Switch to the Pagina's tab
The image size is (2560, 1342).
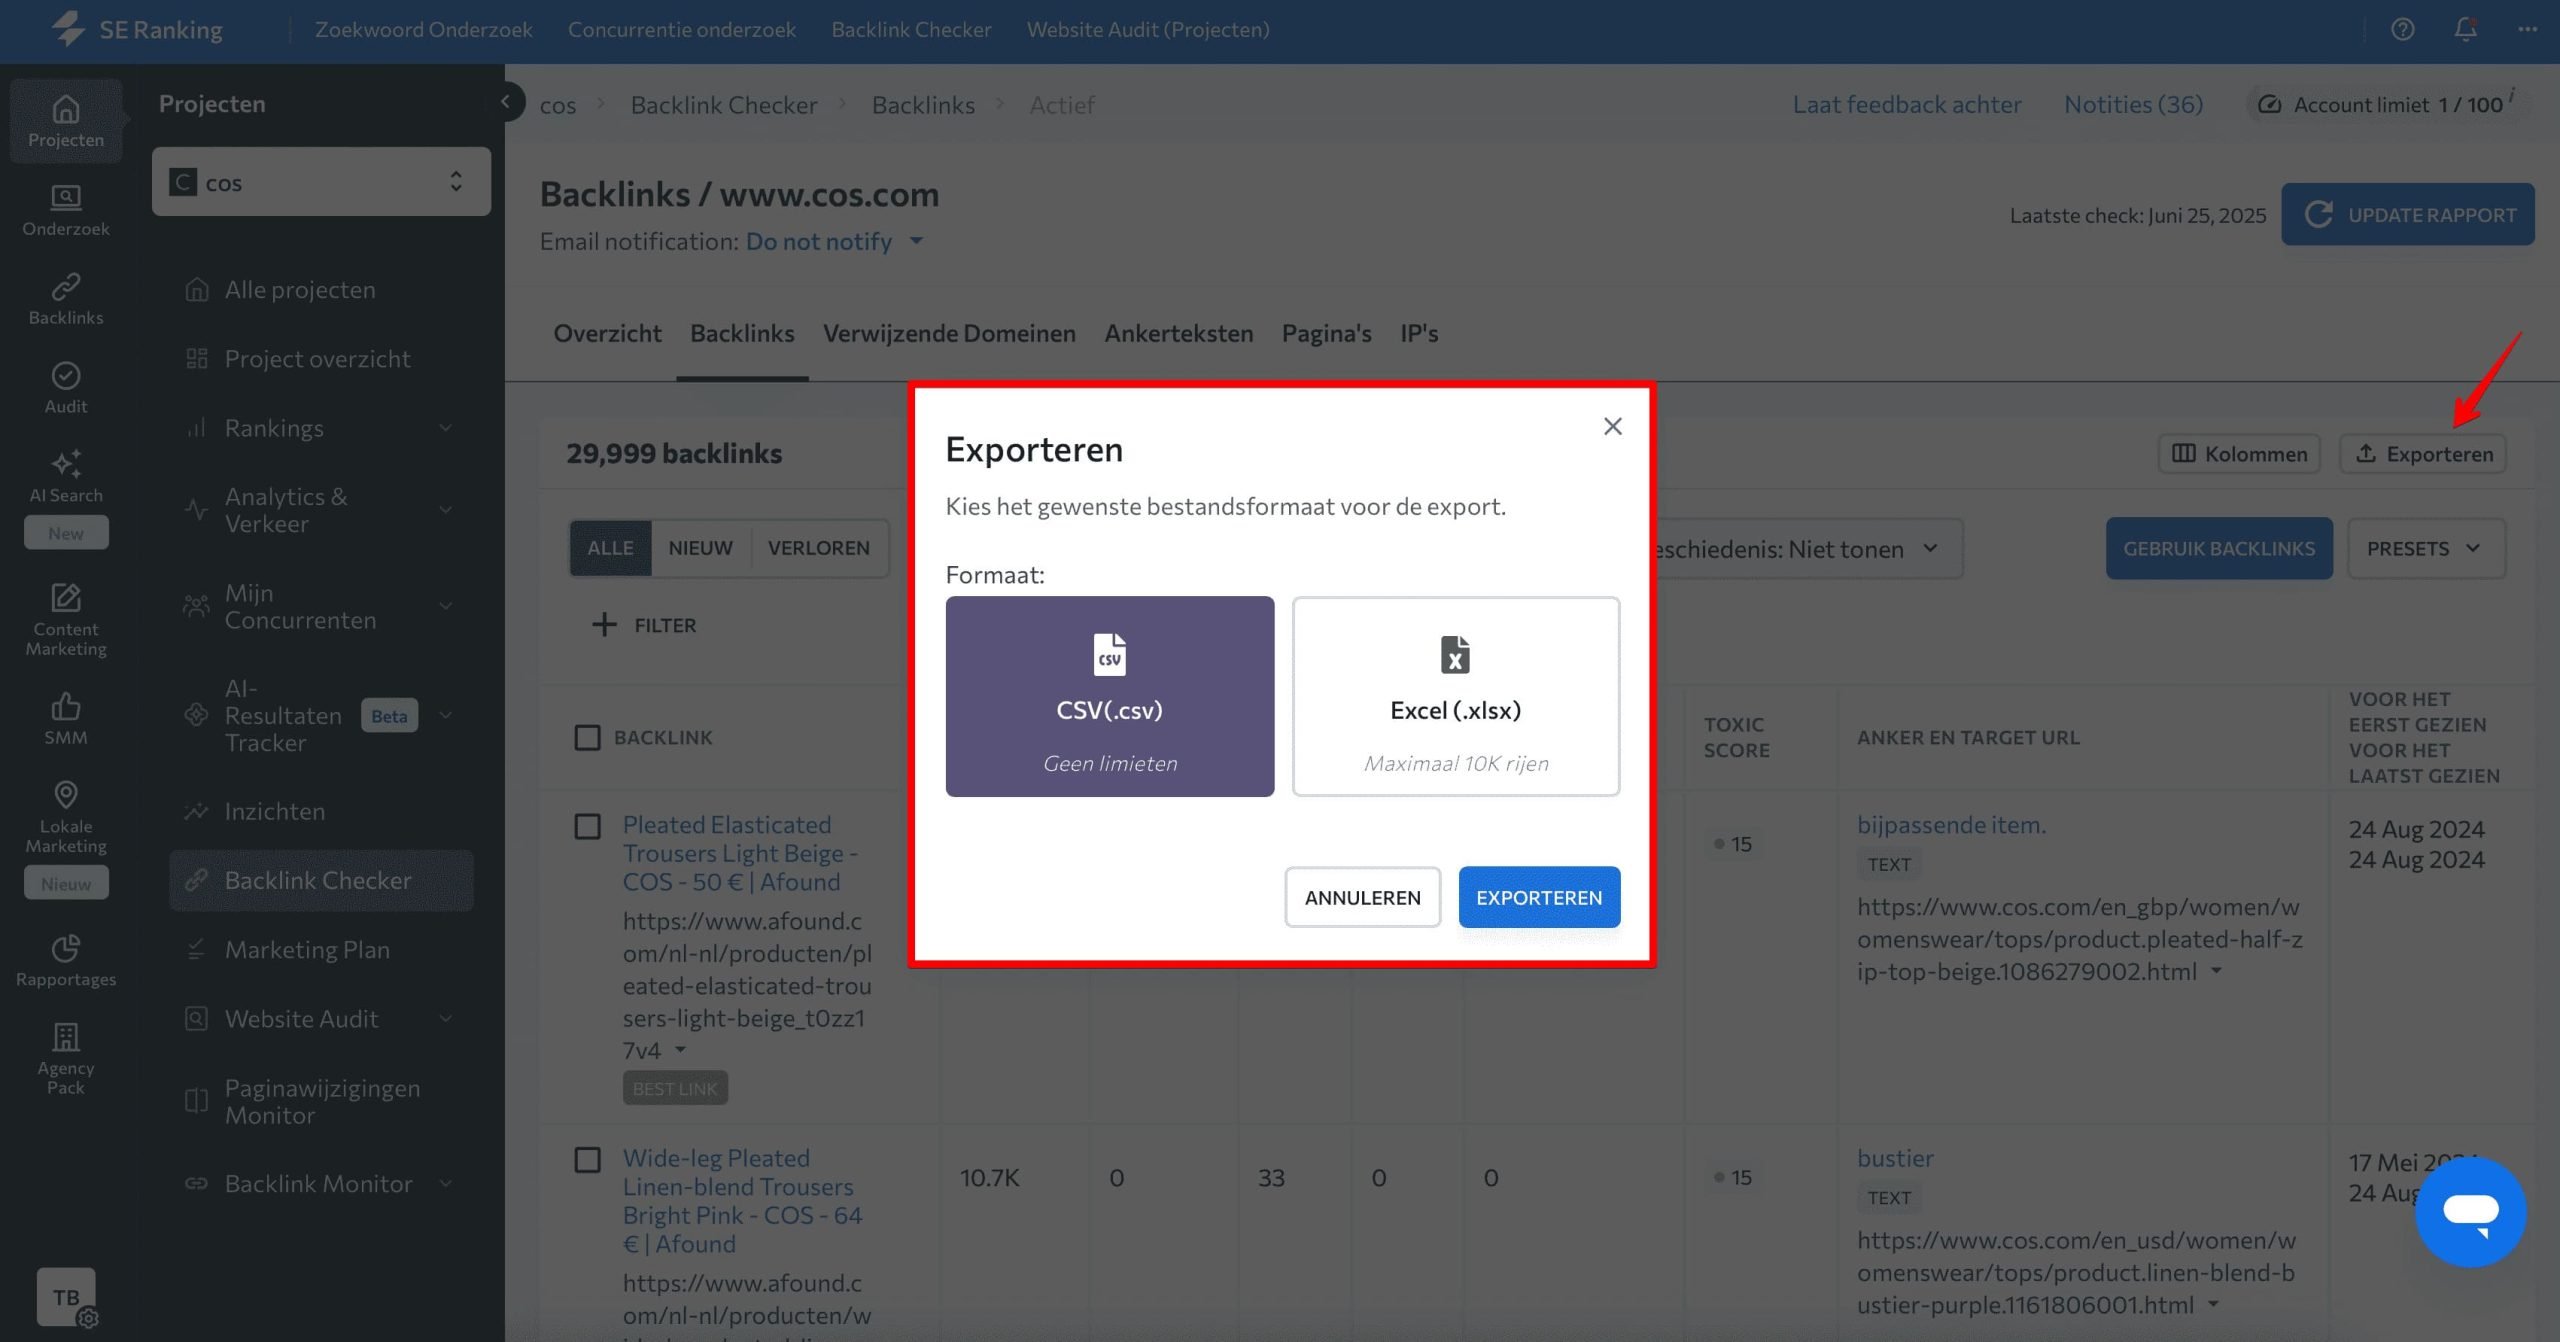(1326, 333)
